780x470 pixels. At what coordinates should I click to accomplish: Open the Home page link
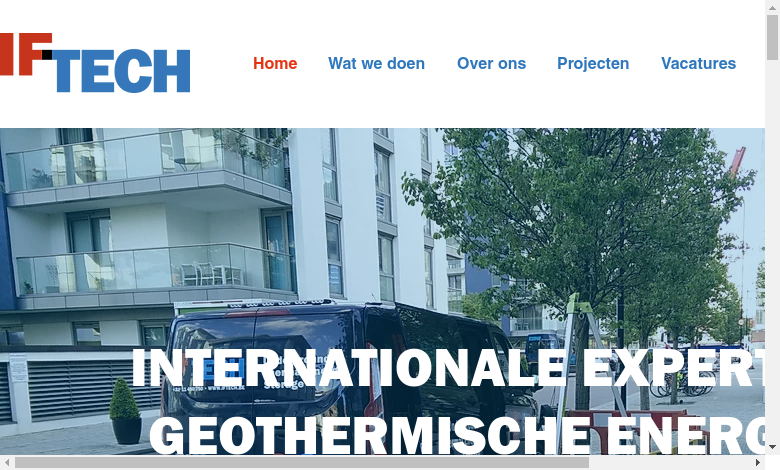click(x=275, y=63)
